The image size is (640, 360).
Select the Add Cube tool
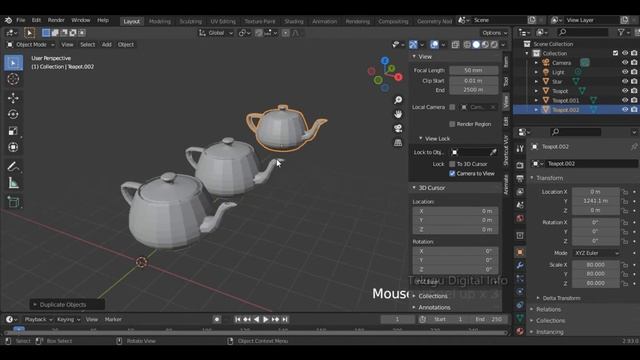tap(13, 202)
